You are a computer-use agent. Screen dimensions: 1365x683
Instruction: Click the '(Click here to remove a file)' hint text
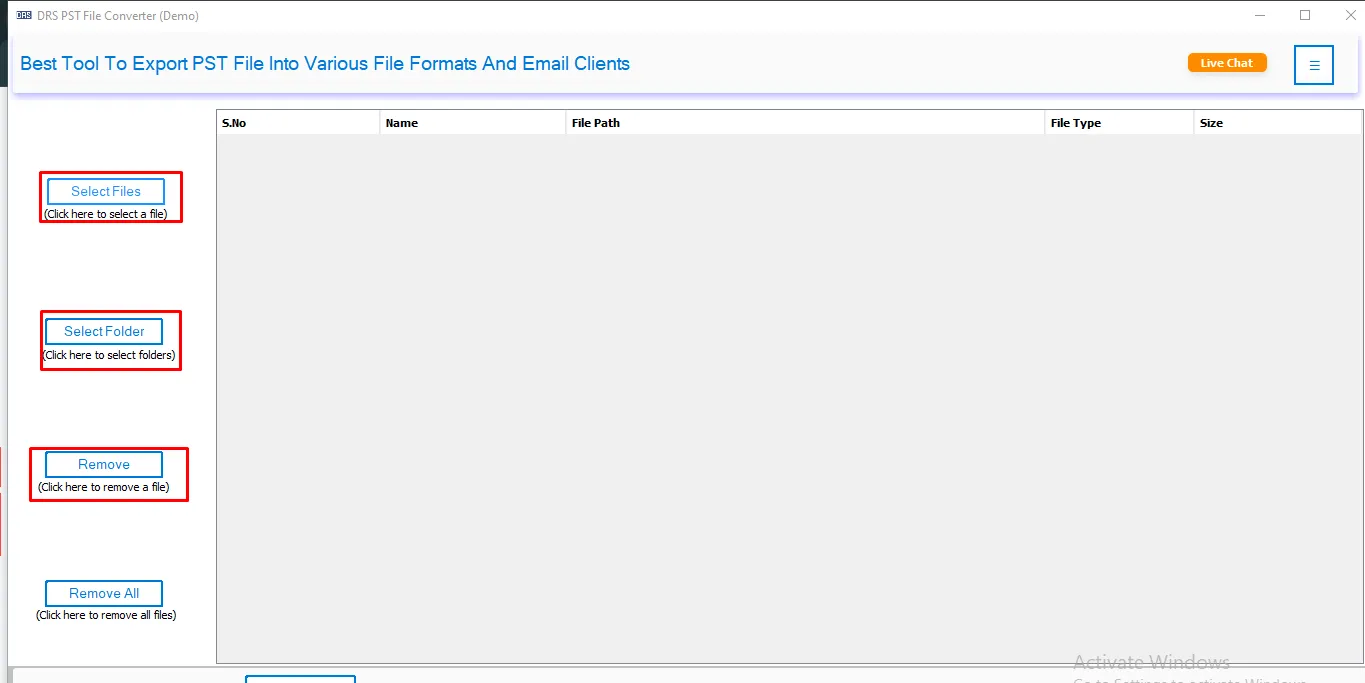(x=104, y=487)
